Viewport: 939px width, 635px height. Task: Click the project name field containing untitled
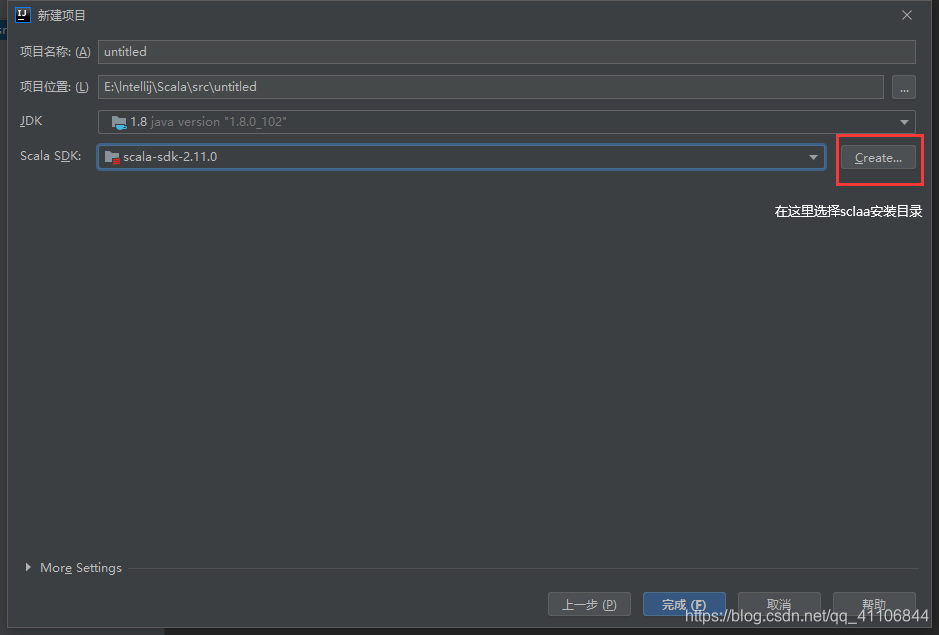[507, 52]
